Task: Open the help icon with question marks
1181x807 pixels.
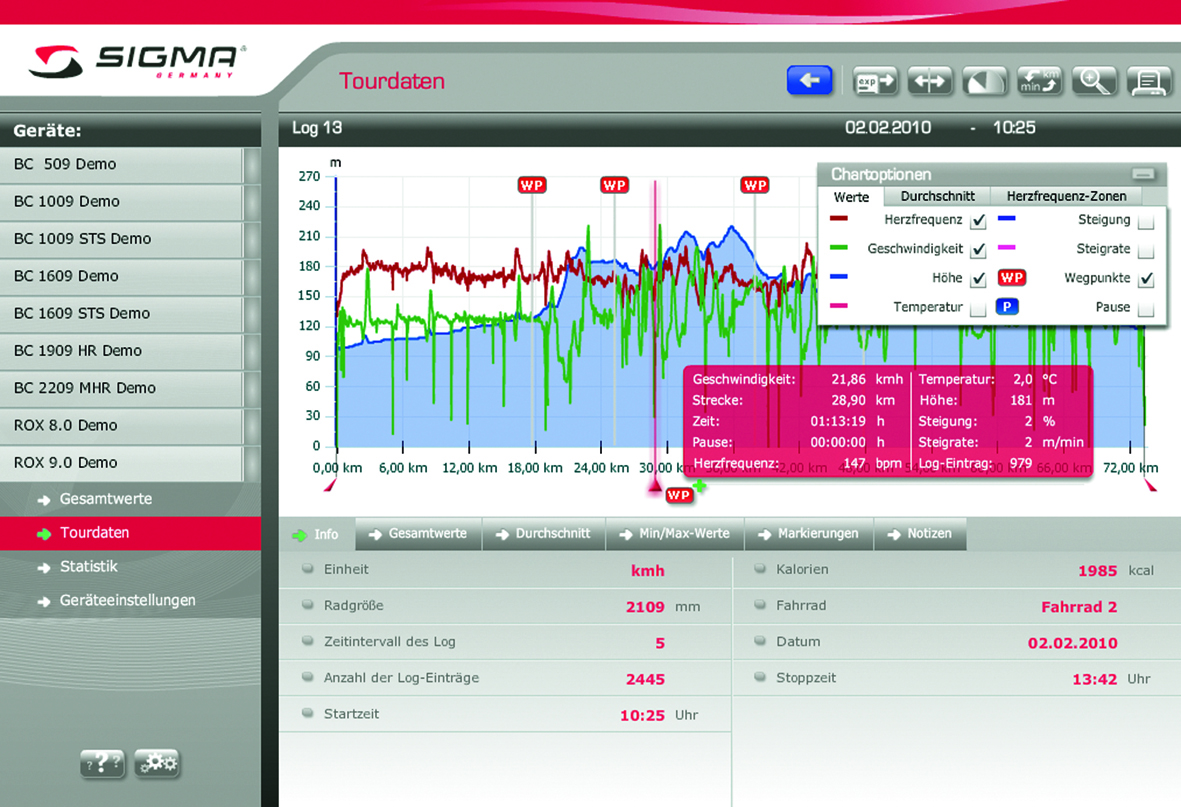Action: coord(102,763)
